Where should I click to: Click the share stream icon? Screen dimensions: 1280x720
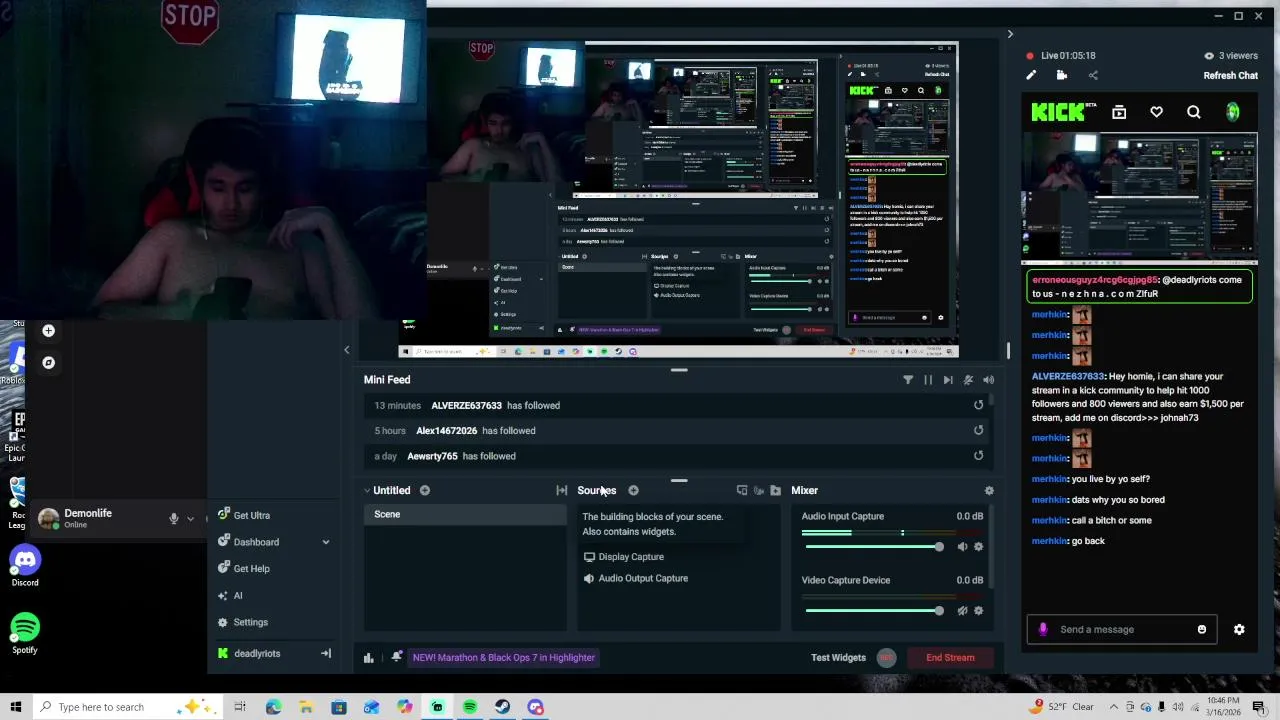(1093, 75)
